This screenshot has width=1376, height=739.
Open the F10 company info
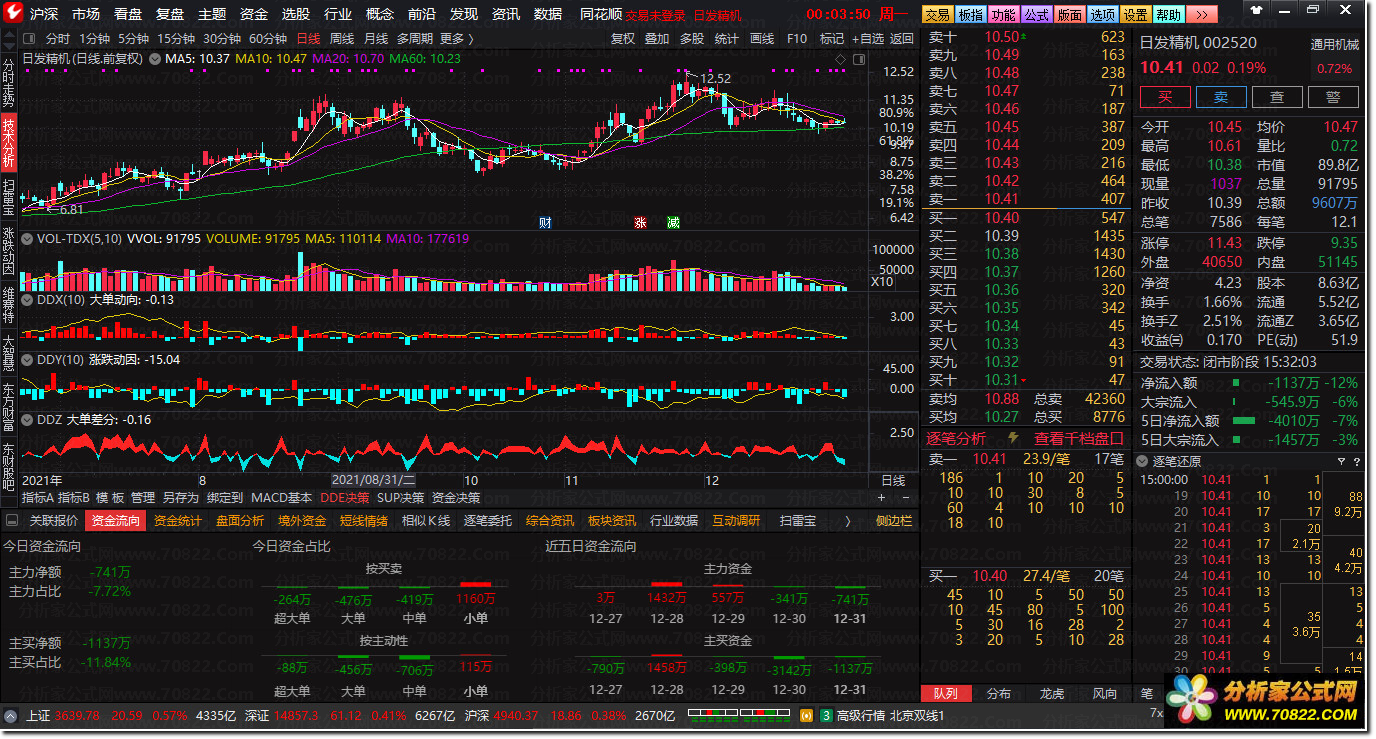click(797, 39)
